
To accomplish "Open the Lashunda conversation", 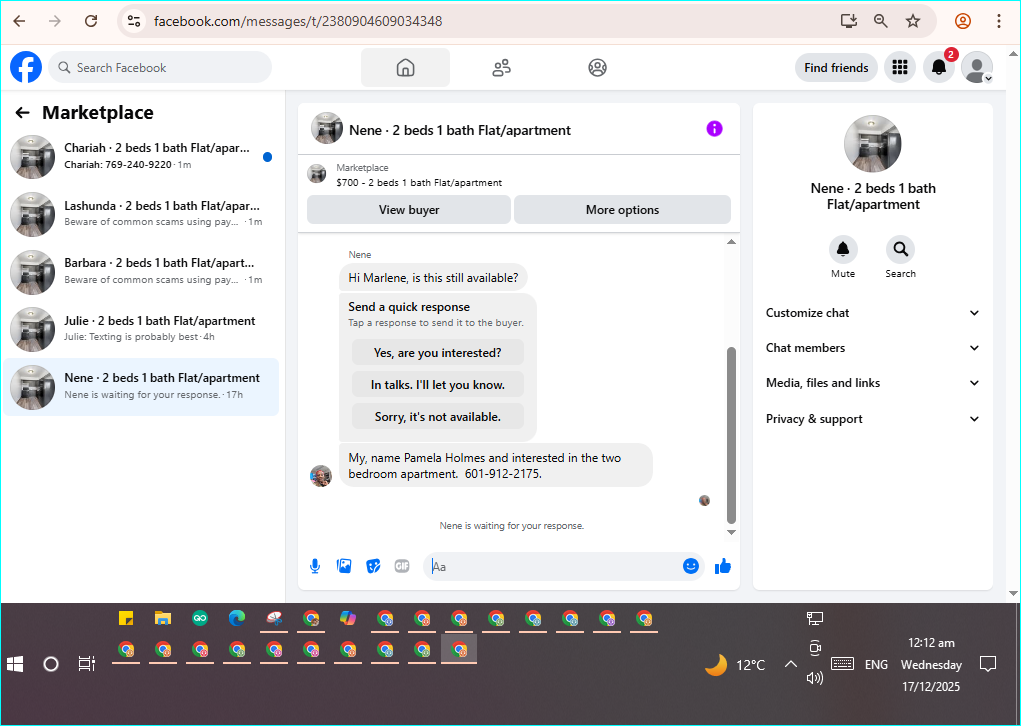I will pos(141,214).
